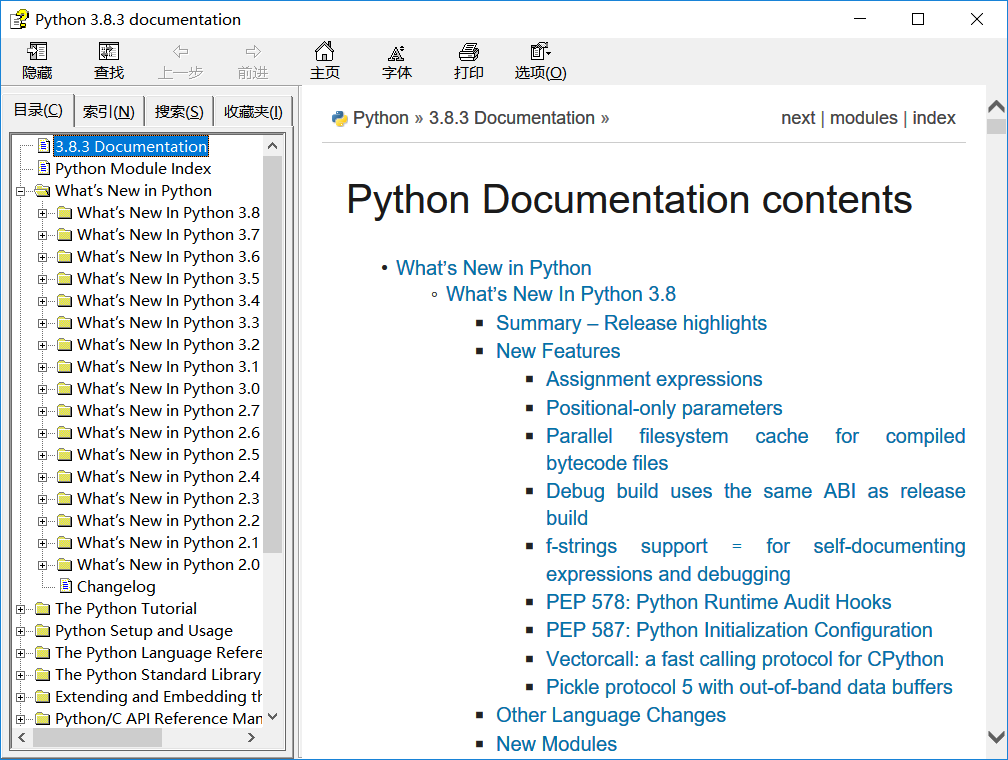This screenshot has width=1008, height=760.
Task: Click folder icon of What's New In Python 3.8
Action: point(64,212)
